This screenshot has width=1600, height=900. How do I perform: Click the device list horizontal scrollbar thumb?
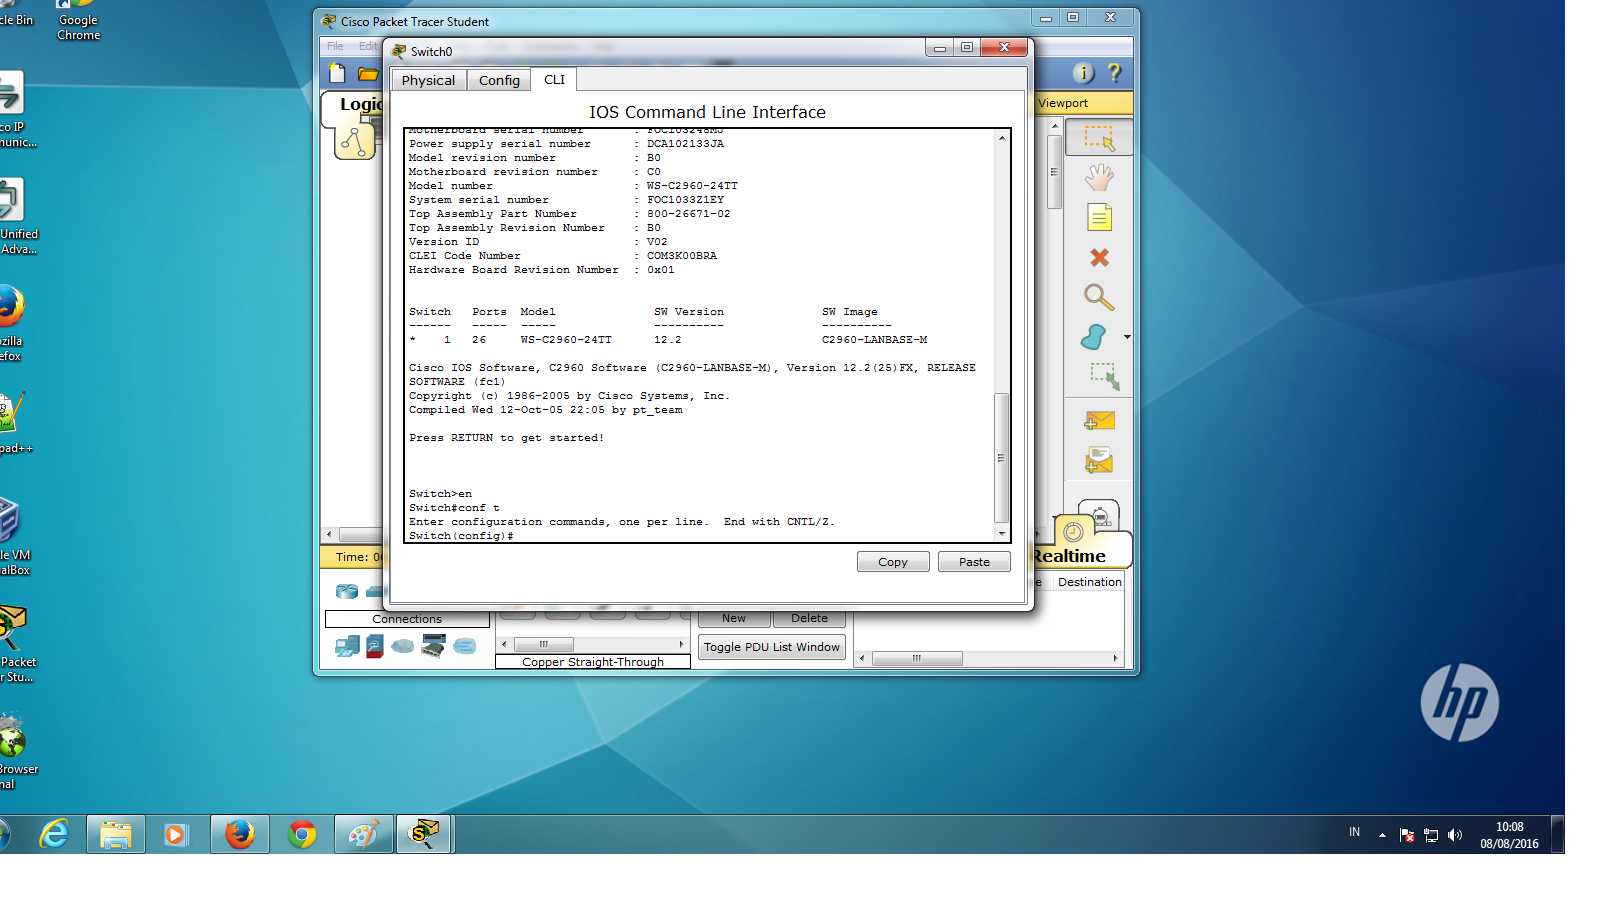pos(544,645)
